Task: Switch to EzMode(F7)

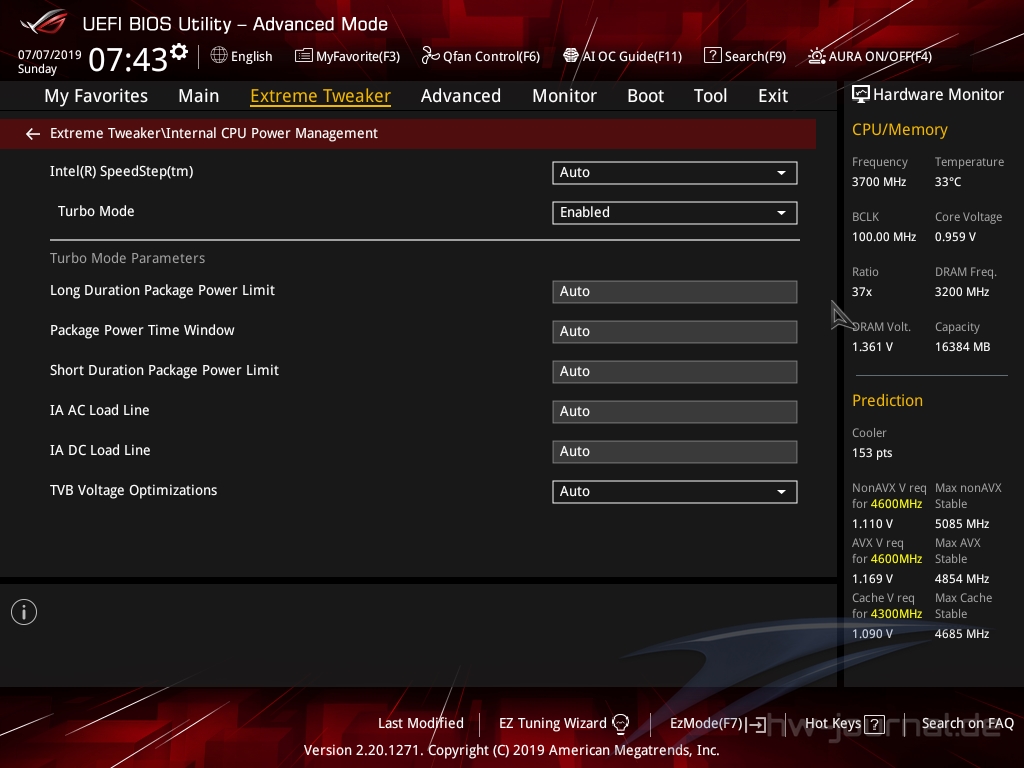Action: 706,723
